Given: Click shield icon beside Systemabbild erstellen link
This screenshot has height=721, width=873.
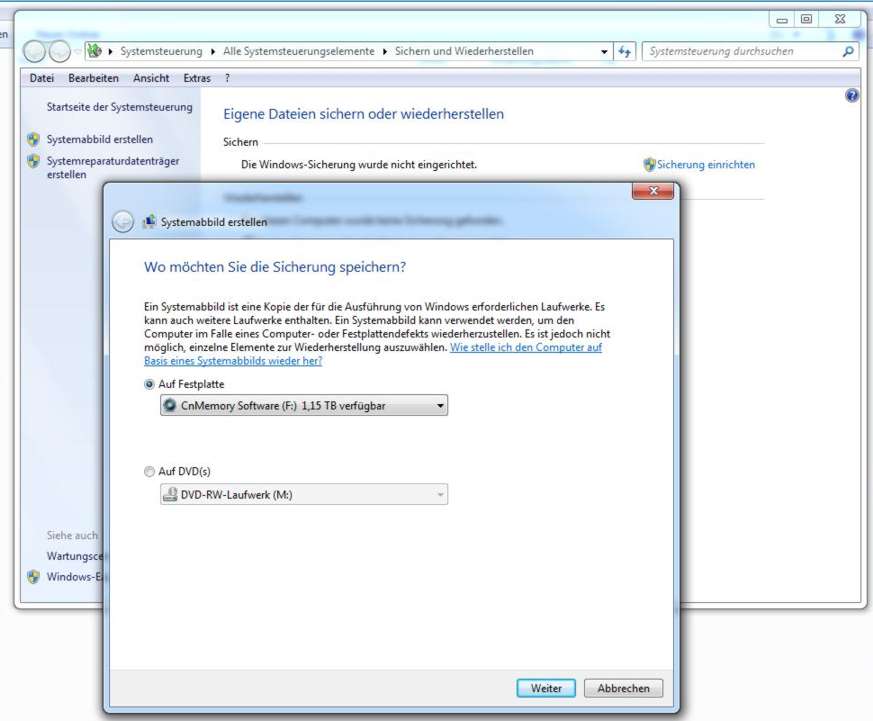Looking at the screenshot, I should click(x=33, y=139).
